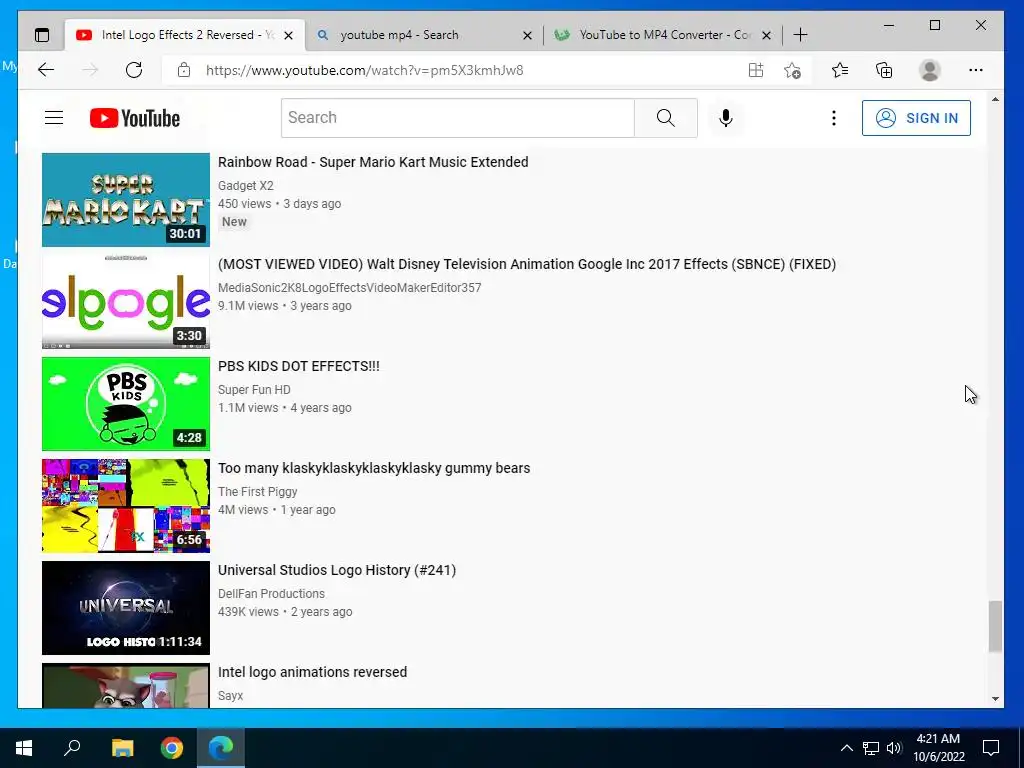Open the Walt Disney Television Animation Google video title

(x=527, y=264)
